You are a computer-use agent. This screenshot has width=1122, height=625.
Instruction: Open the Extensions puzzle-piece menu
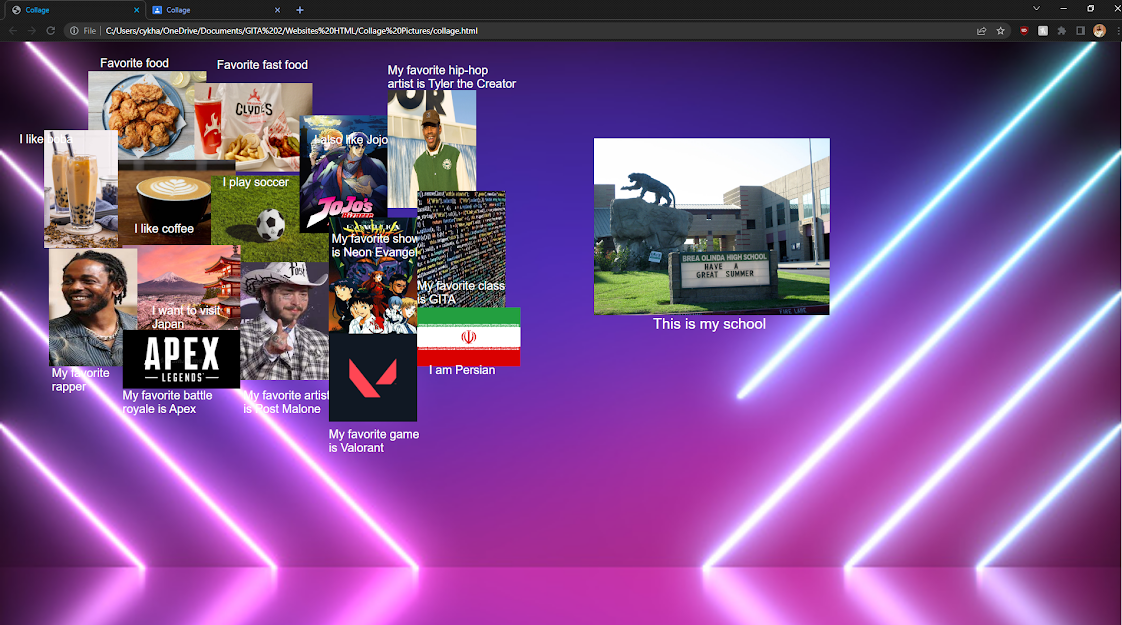[1062, 31]
